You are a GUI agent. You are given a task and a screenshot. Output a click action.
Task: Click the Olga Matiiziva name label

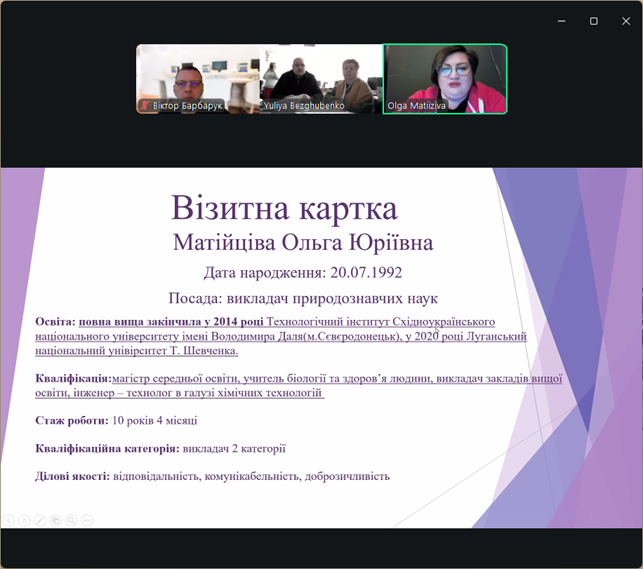click(416, 106)
